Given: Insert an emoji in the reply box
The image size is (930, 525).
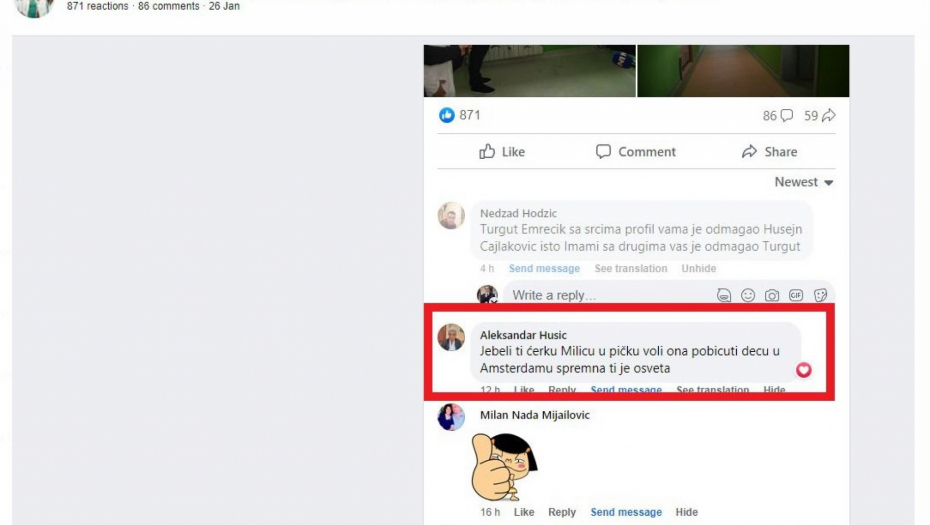Looking at the screenshot, I should tap(748, 295).
